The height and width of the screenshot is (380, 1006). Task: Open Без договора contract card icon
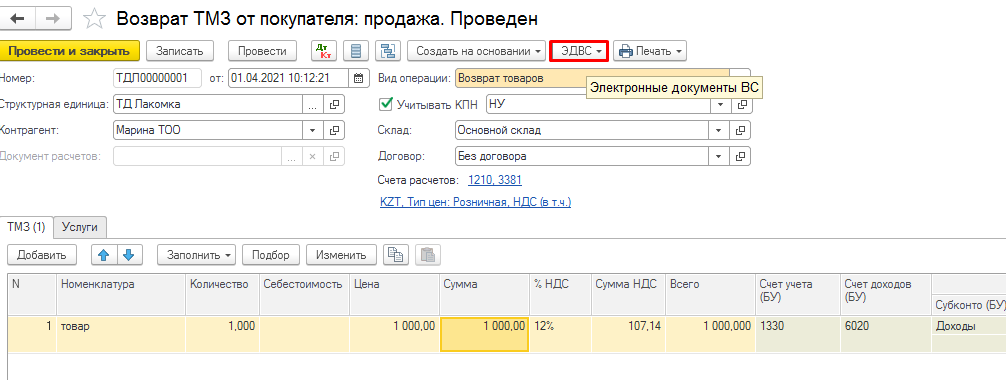click(x=740, y=156)
